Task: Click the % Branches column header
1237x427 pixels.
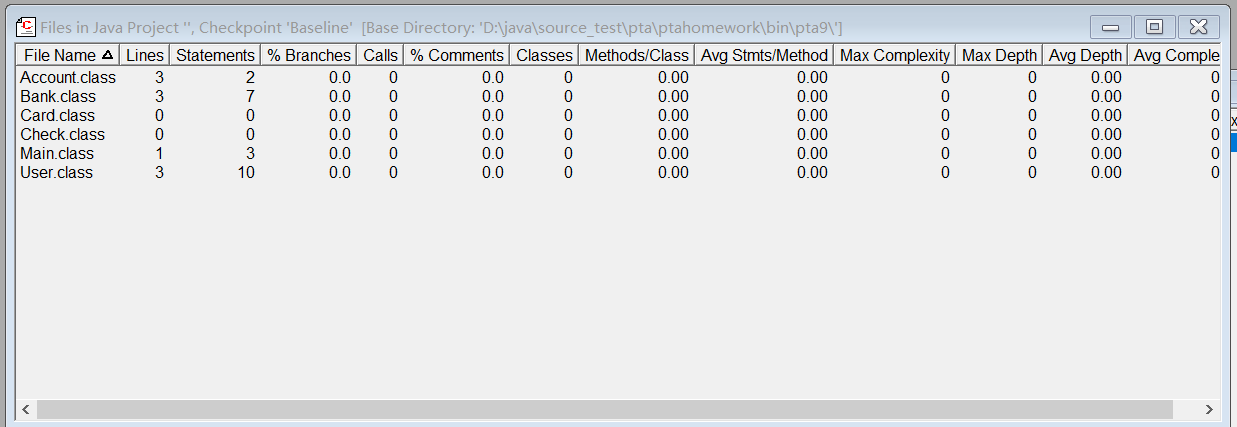Action: 309,55
